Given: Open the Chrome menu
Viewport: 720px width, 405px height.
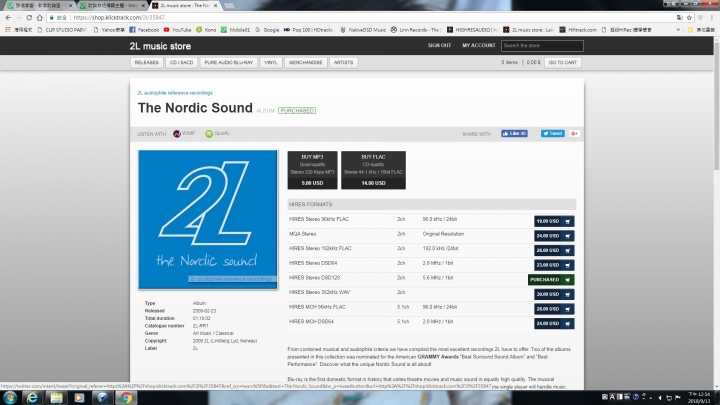Looking at the screenshot, I should pyautogui.click(x=712, y=17).
